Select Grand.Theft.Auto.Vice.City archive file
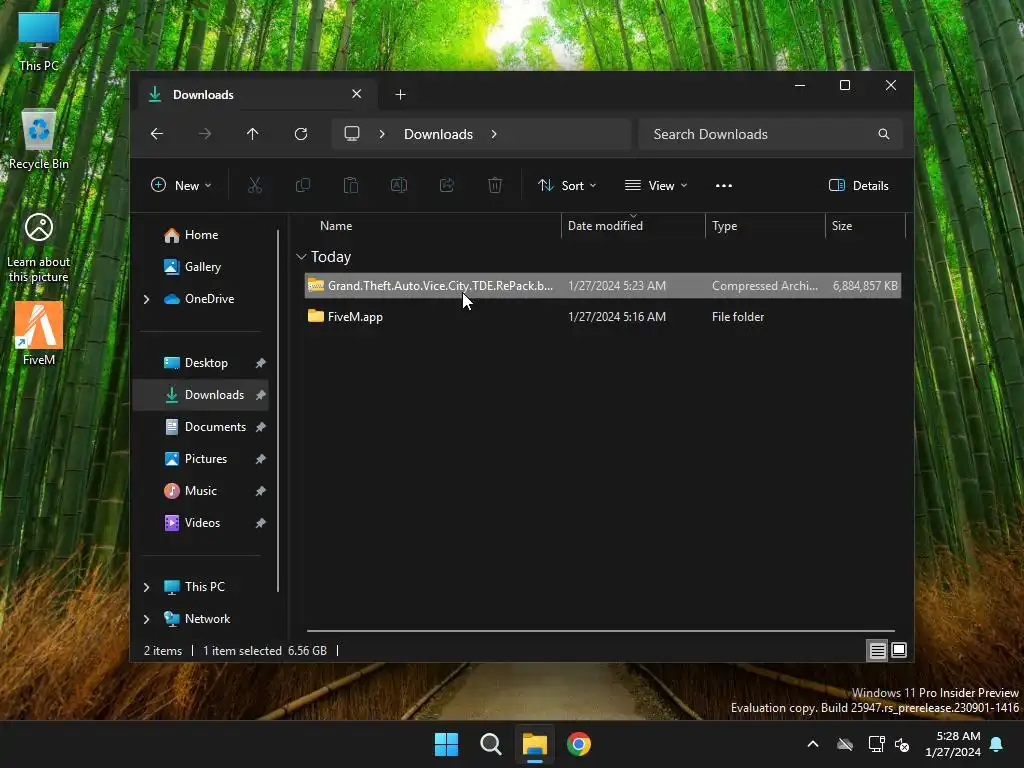 click(x=603, y=286)
